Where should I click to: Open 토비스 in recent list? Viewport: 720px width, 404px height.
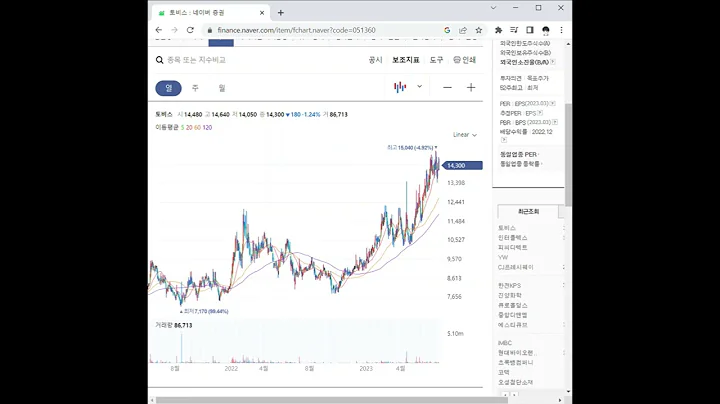point(507,228)
